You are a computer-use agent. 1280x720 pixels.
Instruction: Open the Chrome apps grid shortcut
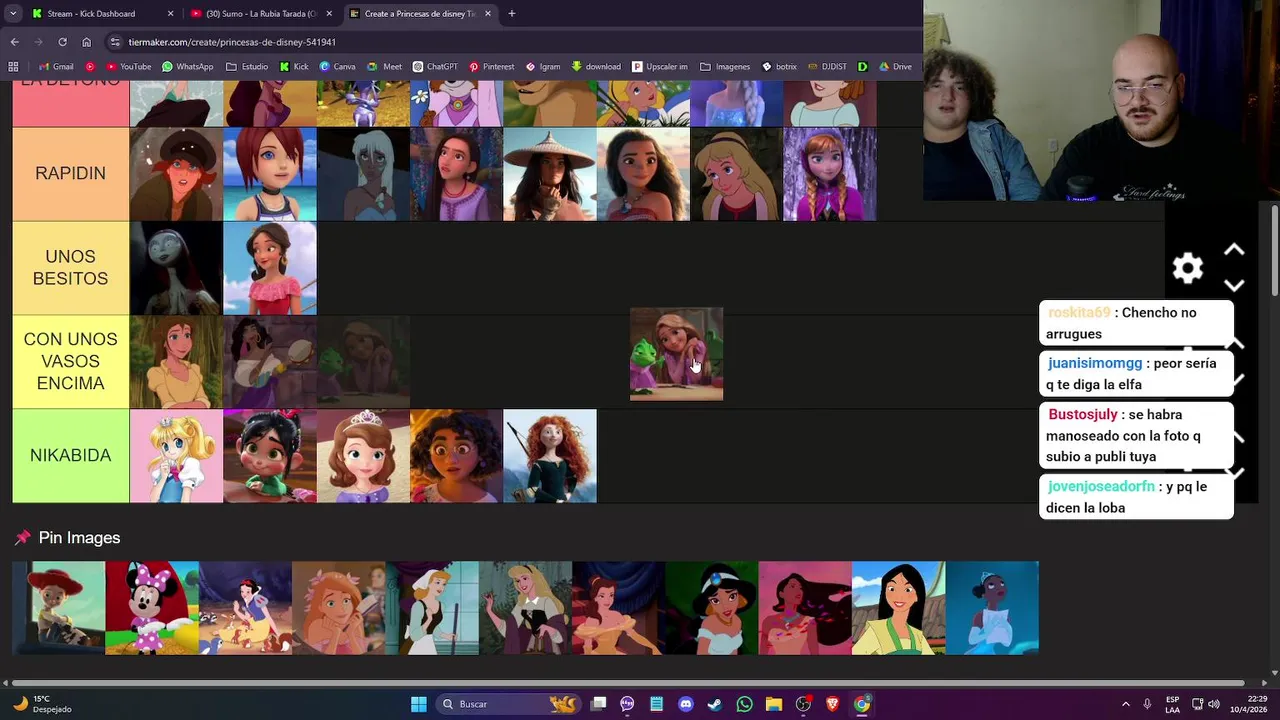click(13, 67)
